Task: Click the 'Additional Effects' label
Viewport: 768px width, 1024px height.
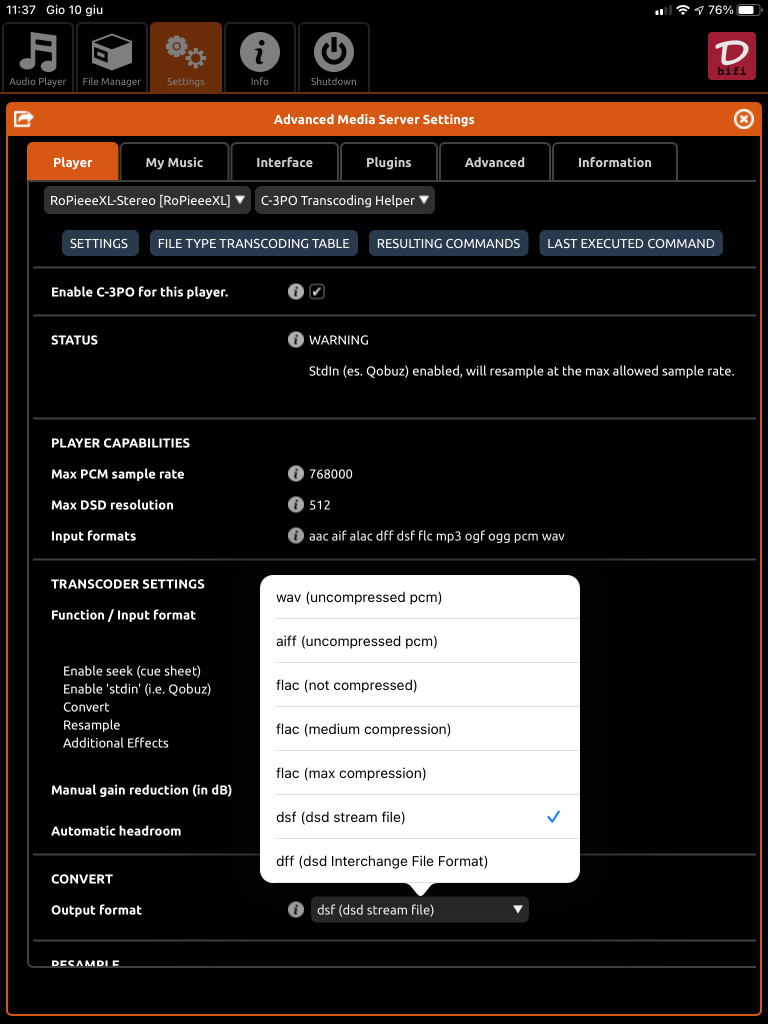Action: [x=116, y=743]
